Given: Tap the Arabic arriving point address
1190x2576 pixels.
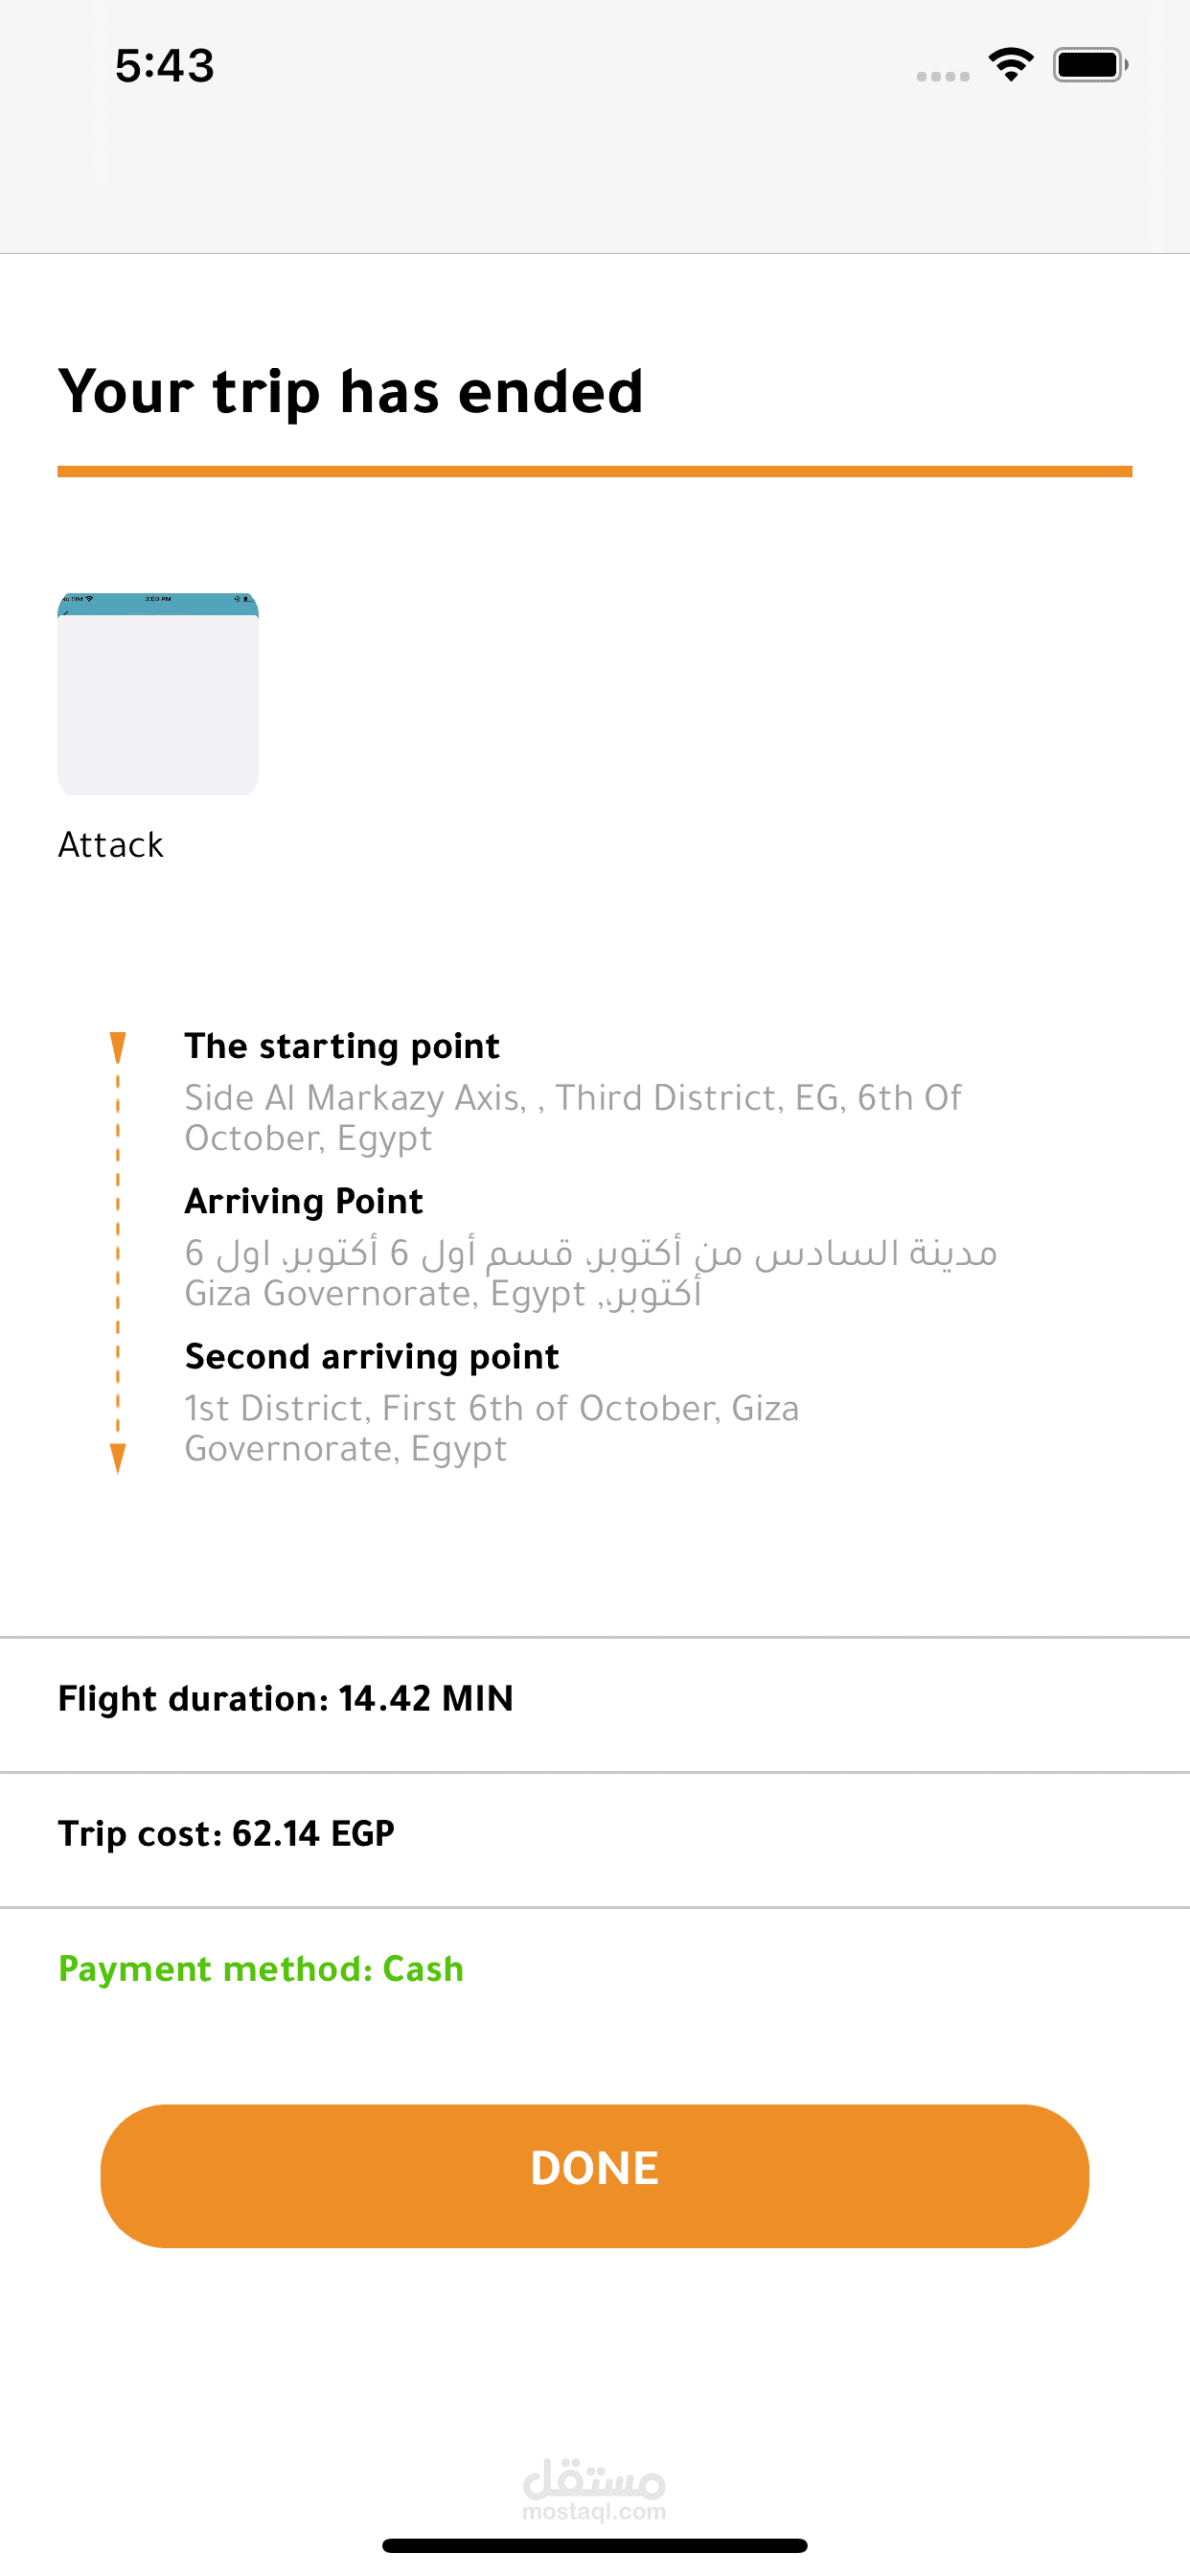Looking at the screenshot, I should (590, 1272).
